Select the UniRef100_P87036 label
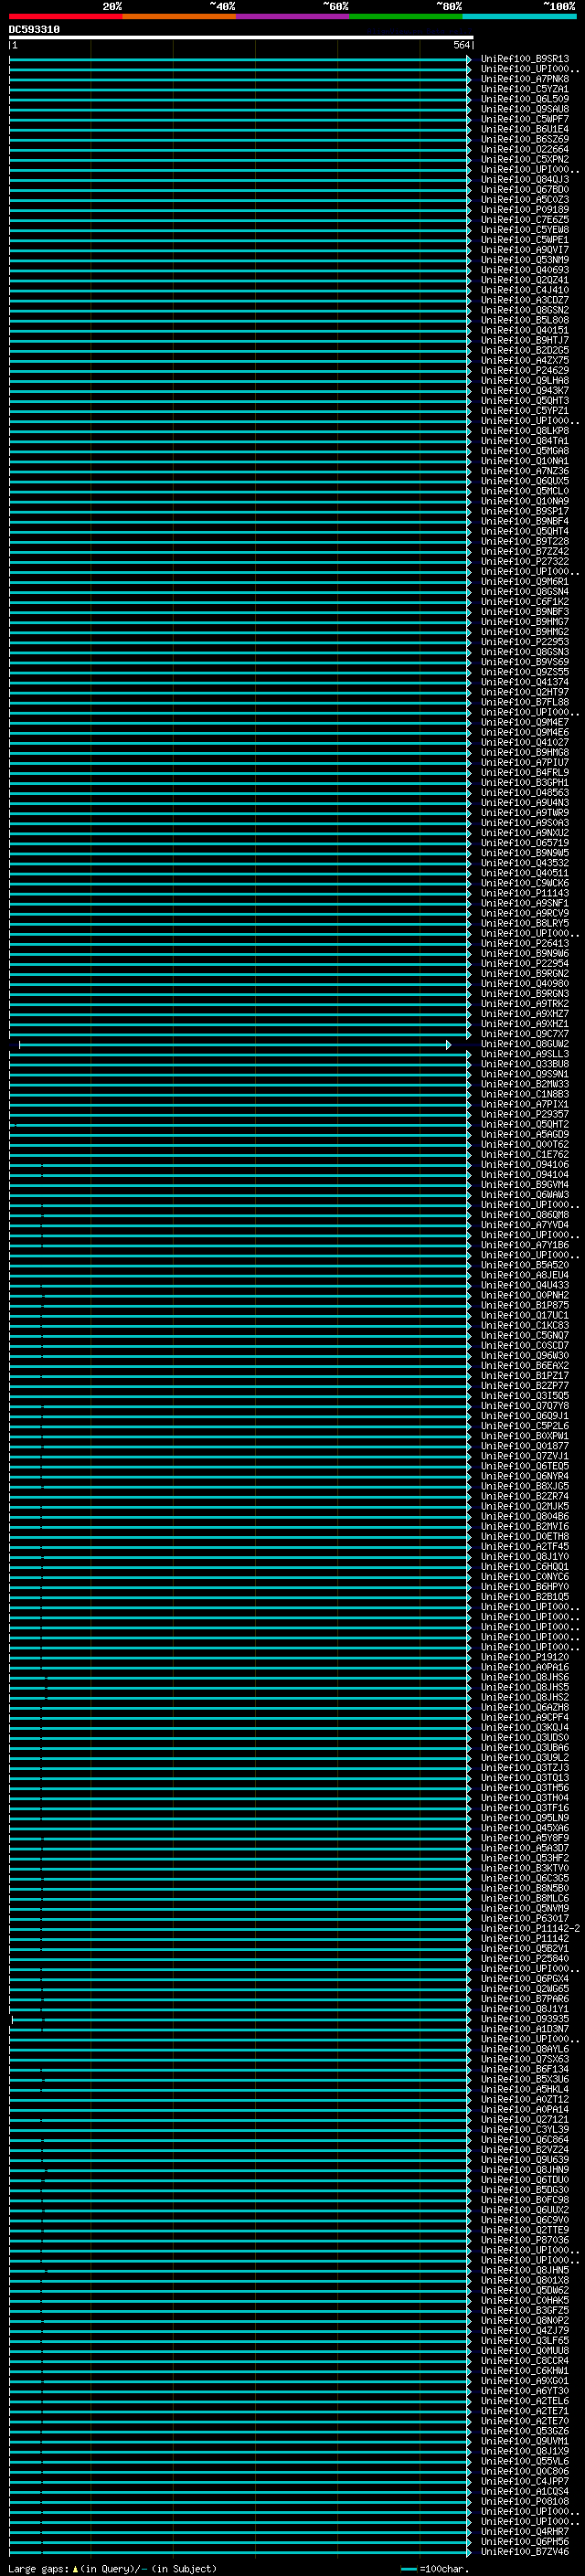 tap(524, 2240)
